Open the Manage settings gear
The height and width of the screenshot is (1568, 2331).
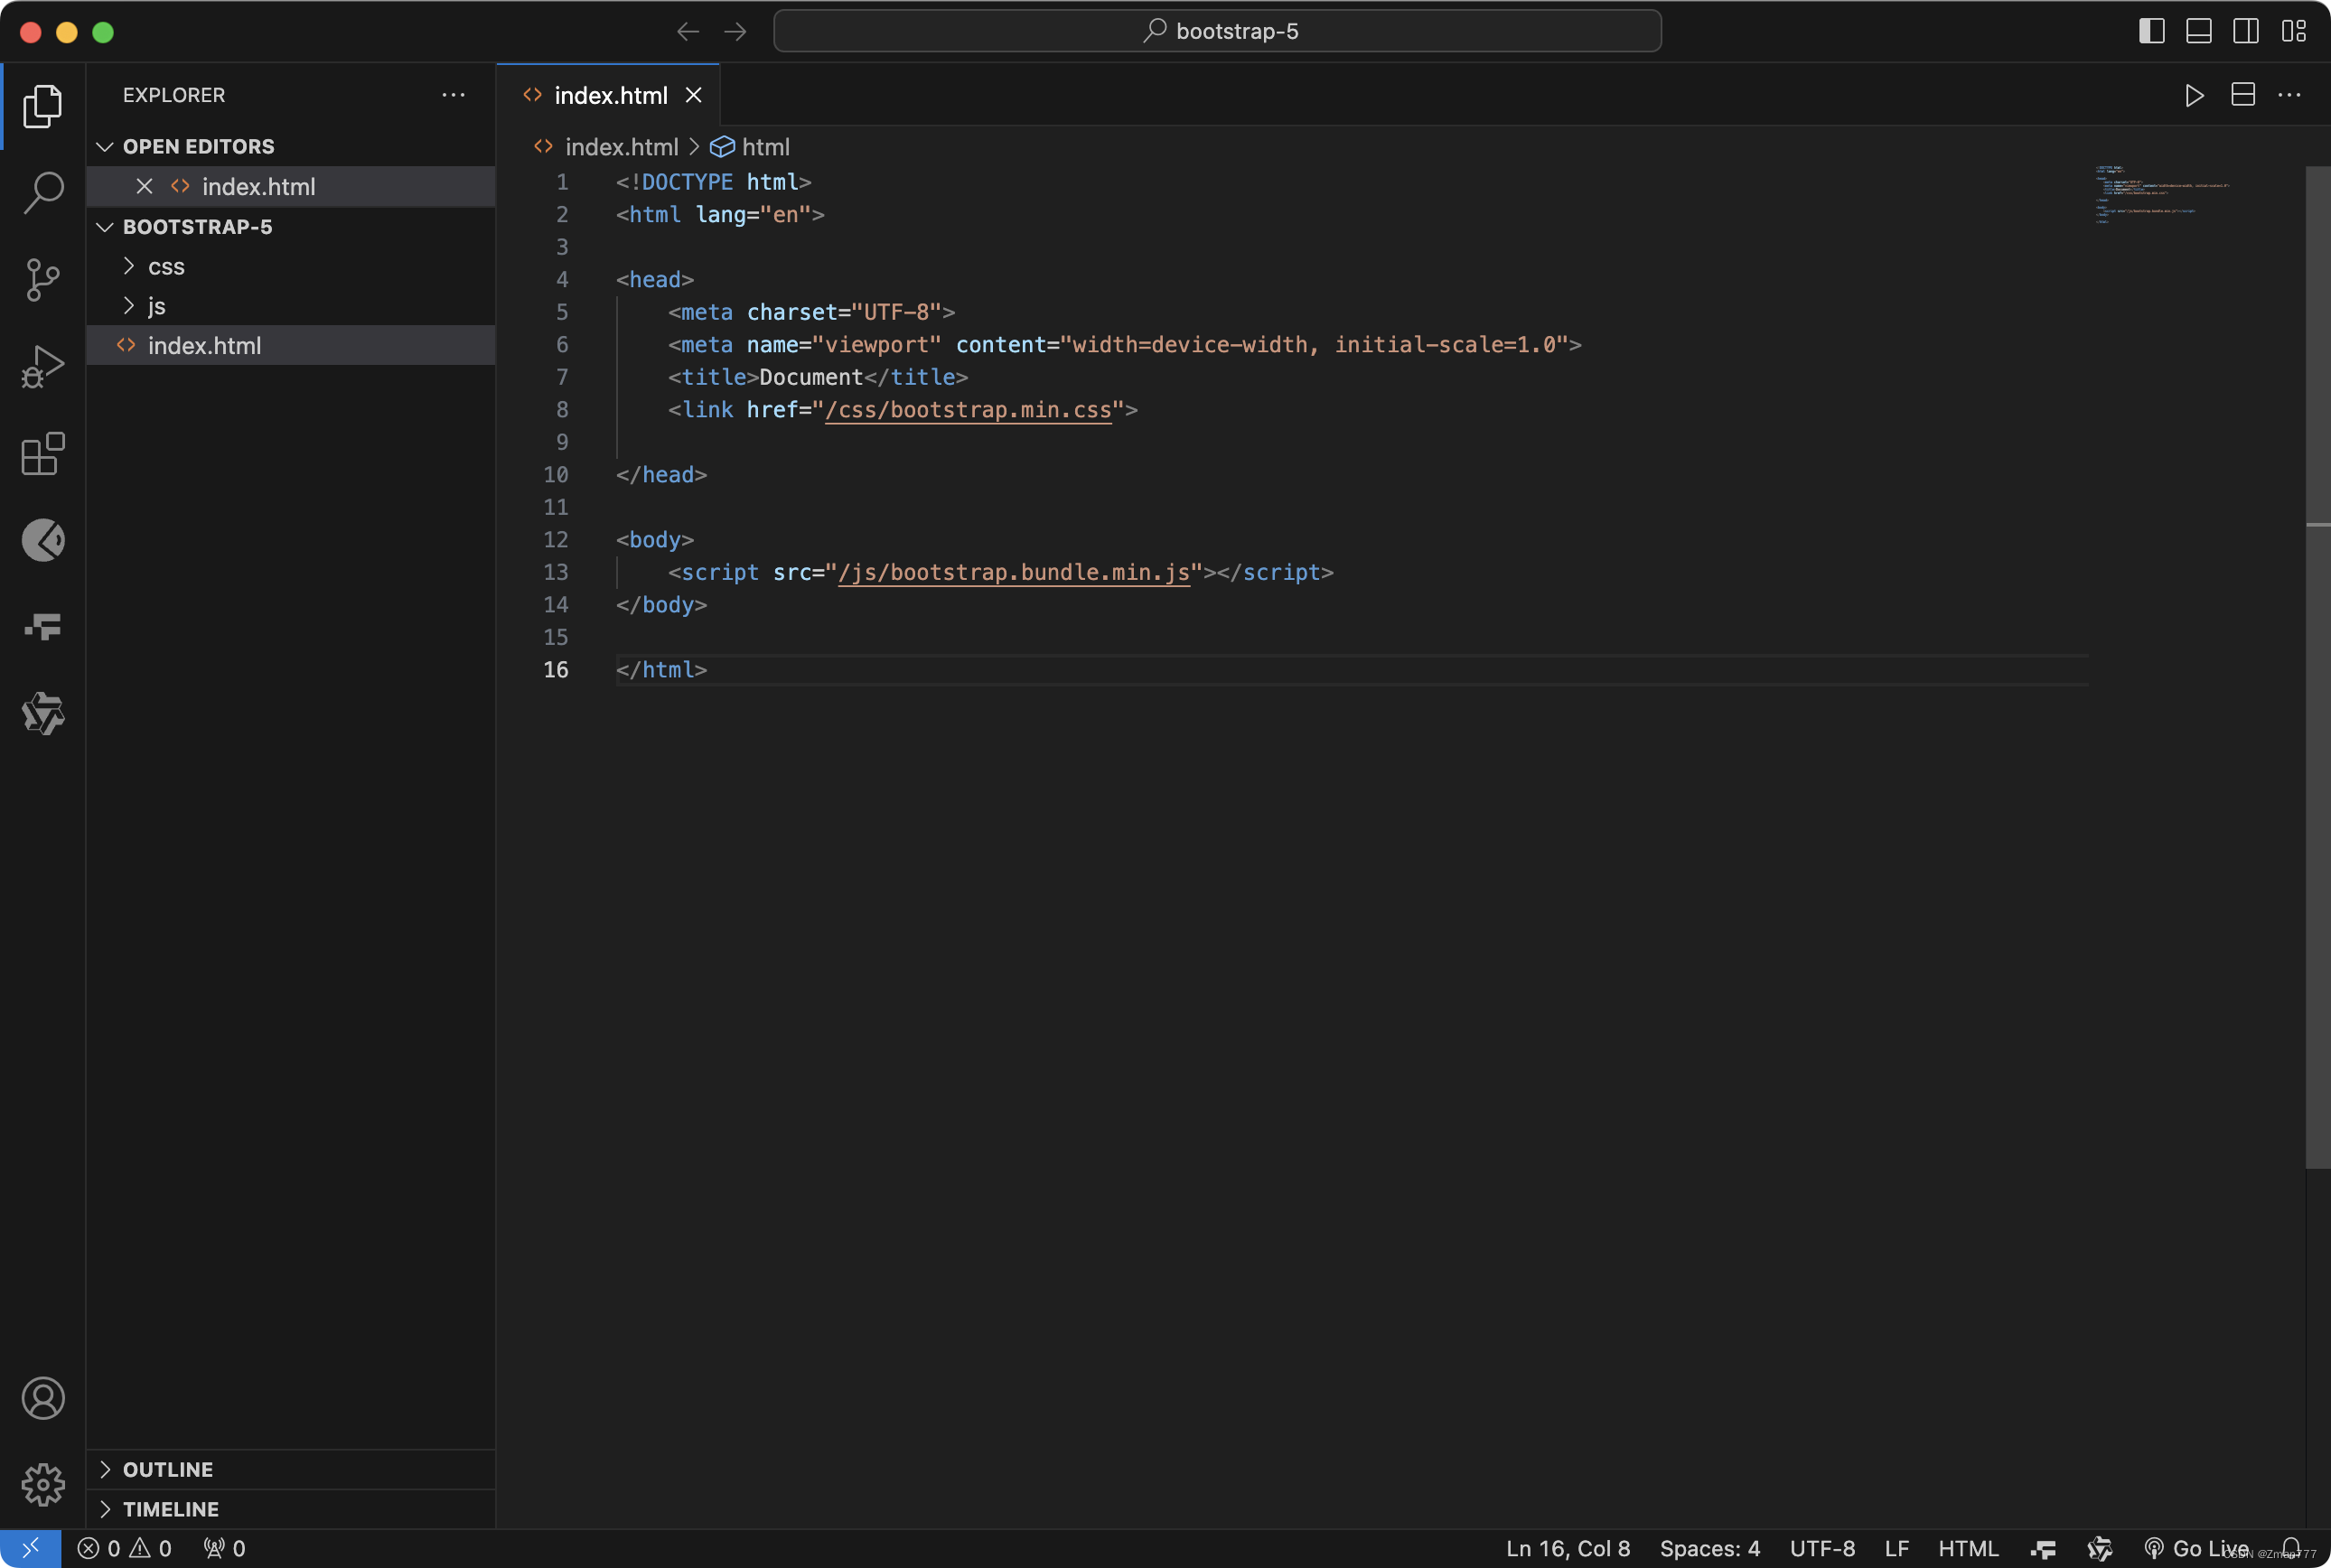(42, 1485)
